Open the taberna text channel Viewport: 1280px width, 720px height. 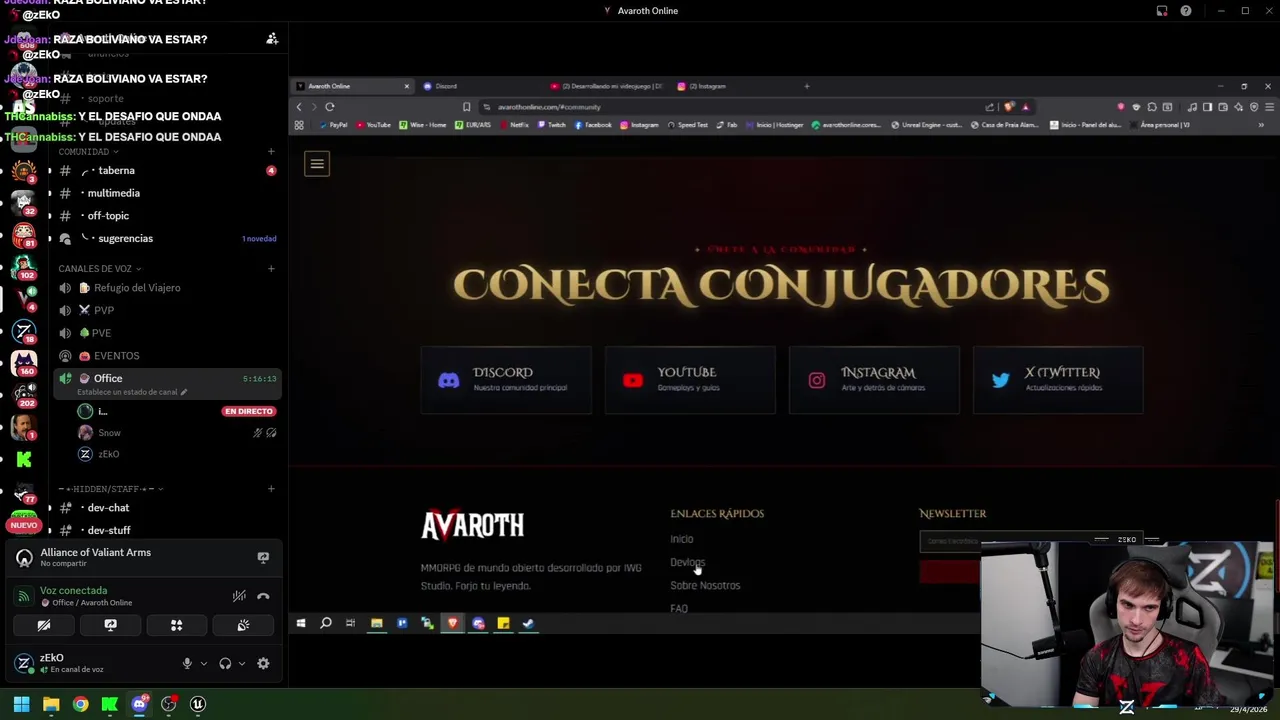tap(167, 171)
